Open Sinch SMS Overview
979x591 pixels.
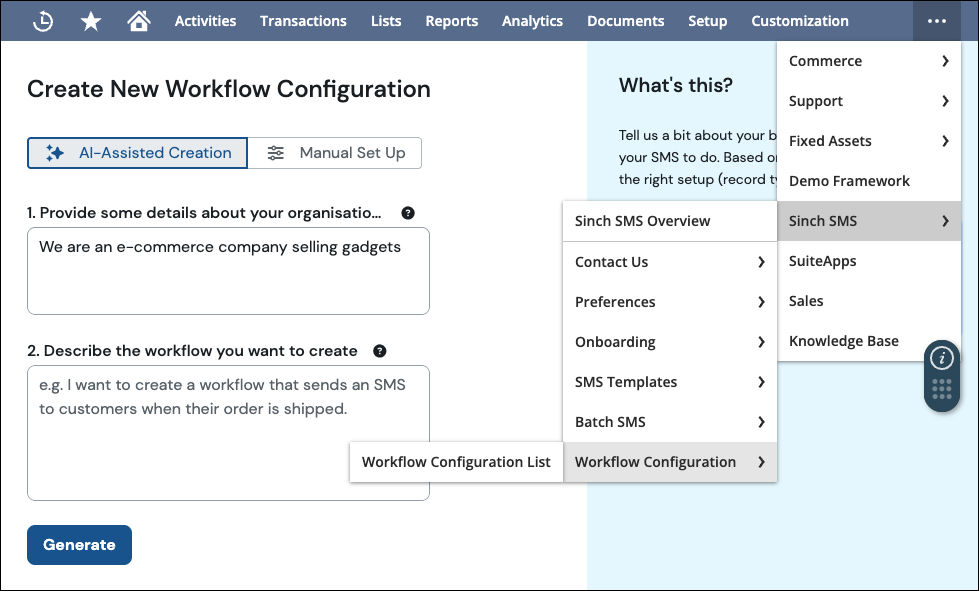coord(642,221)
